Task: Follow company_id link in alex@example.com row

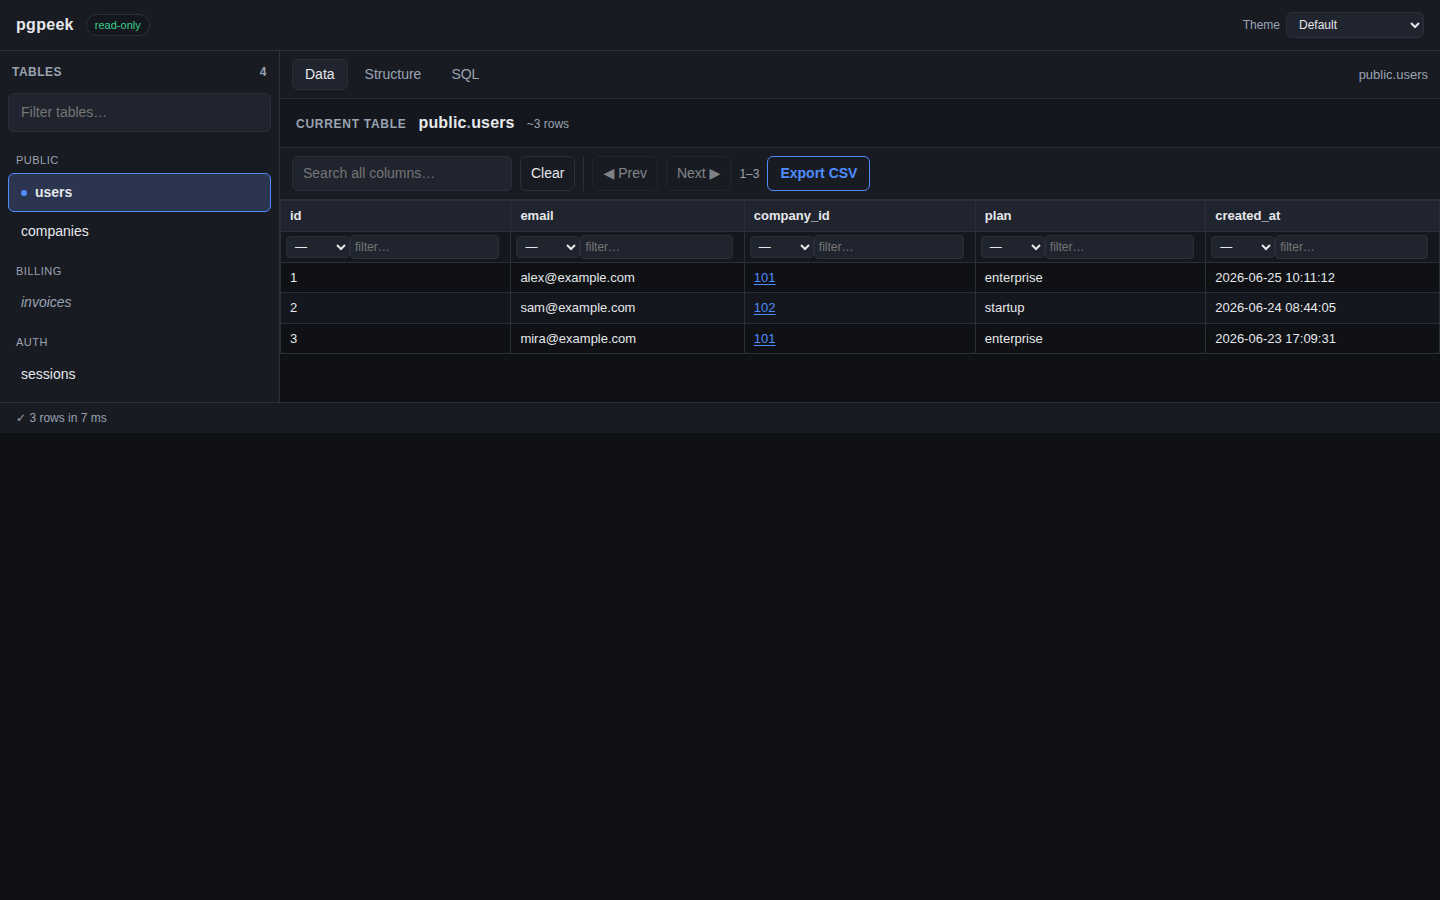Action: [764, 278]
